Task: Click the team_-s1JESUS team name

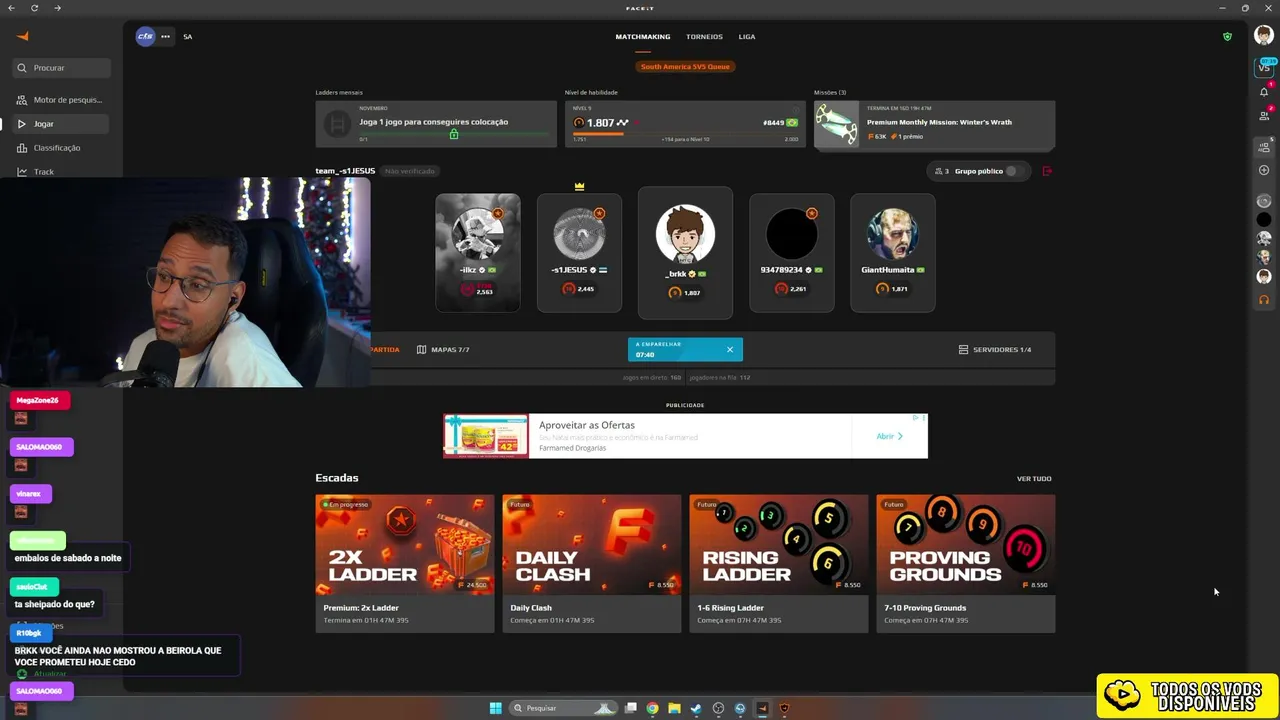Action: tap(345, 171)
